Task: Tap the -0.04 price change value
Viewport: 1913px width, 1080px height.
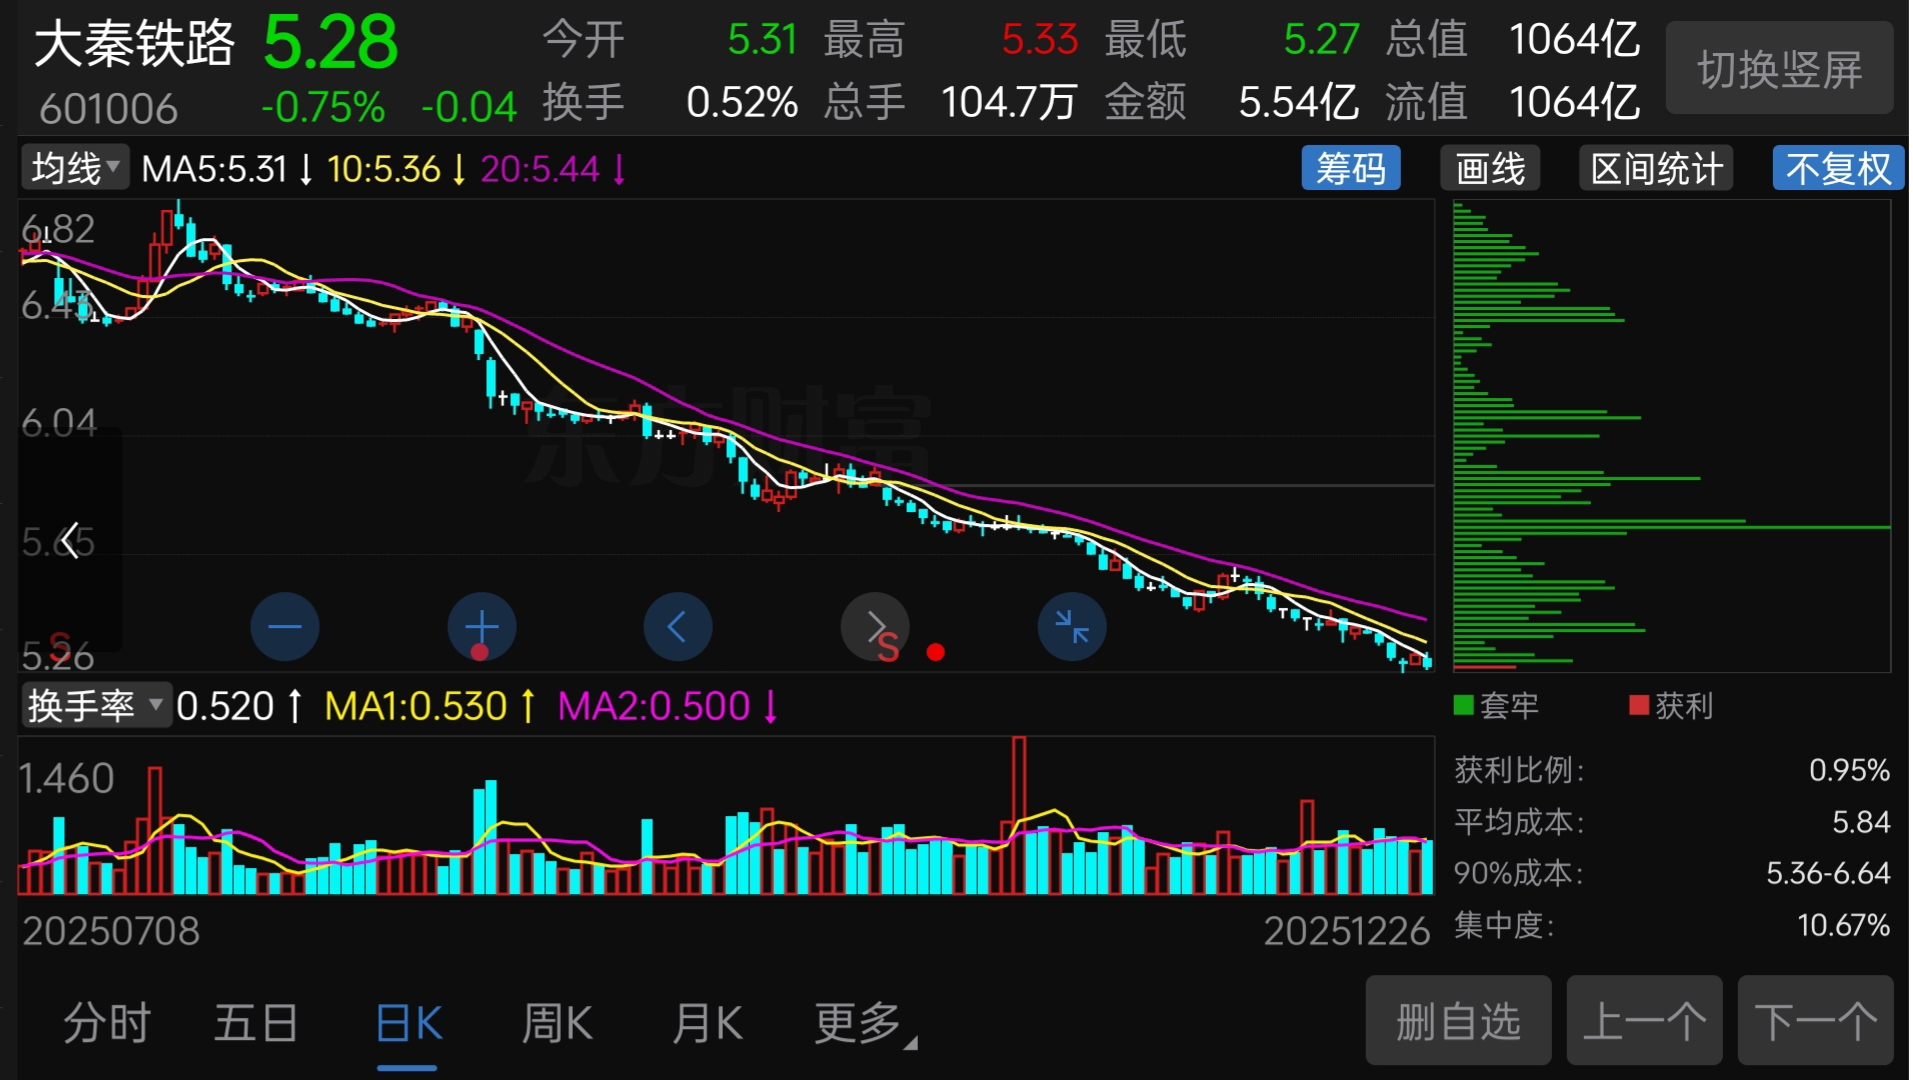Action: [469, 107]
